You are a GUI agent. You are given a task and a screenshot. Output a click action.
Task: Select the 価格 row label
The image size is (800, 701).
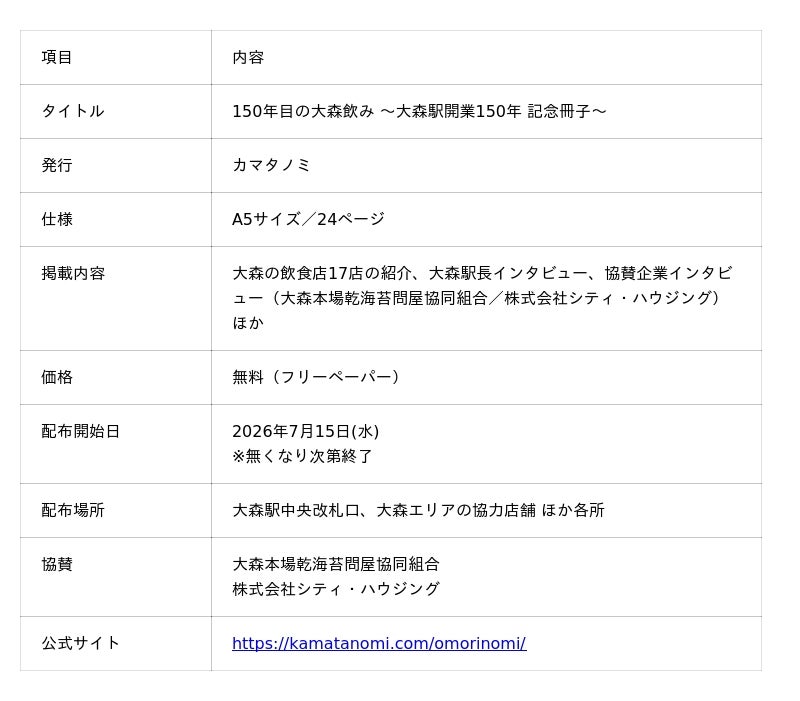click(x=57, y=378)
